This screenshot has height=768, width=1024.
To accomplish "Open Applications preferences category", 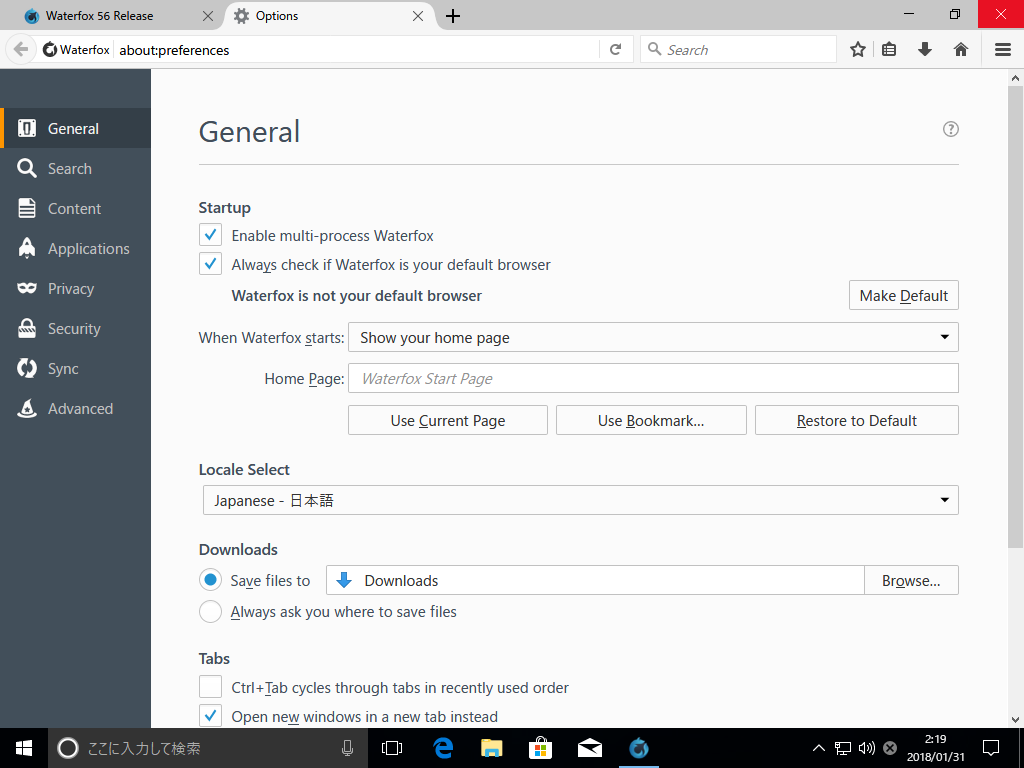I will click(75, 249).
